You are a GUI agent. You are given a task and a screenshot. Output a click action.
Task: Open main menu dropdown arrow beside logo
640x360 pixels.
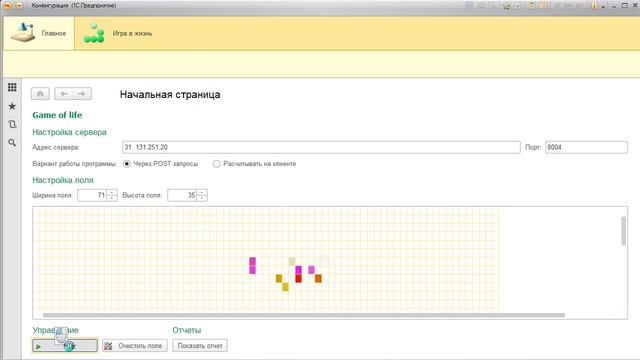pos(19,5)
